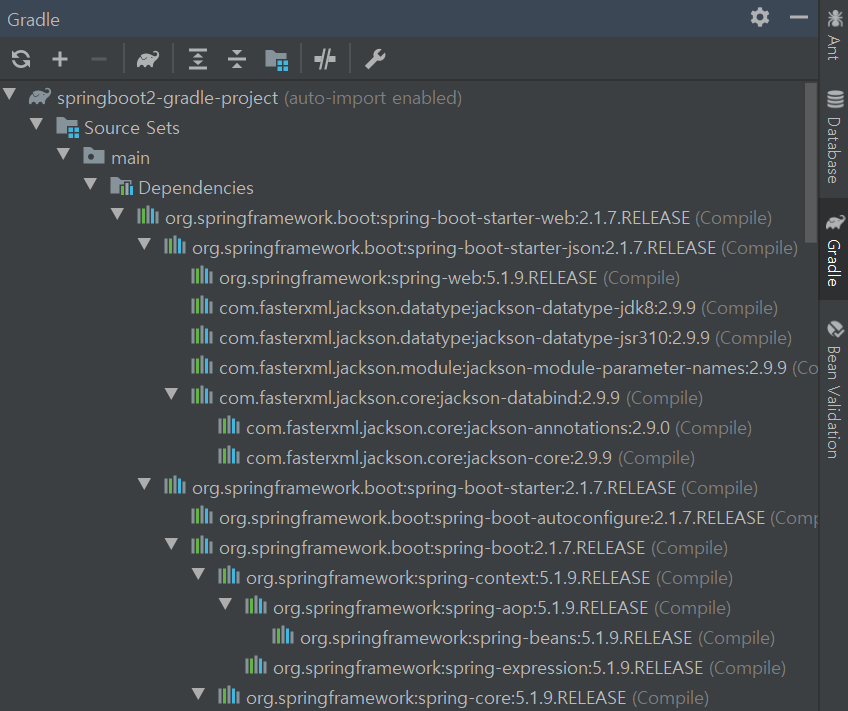The width and height of the screenshot is (848, 711).
Task: Execute Gradle task with the elephant icon
Action: click(148, 59)
